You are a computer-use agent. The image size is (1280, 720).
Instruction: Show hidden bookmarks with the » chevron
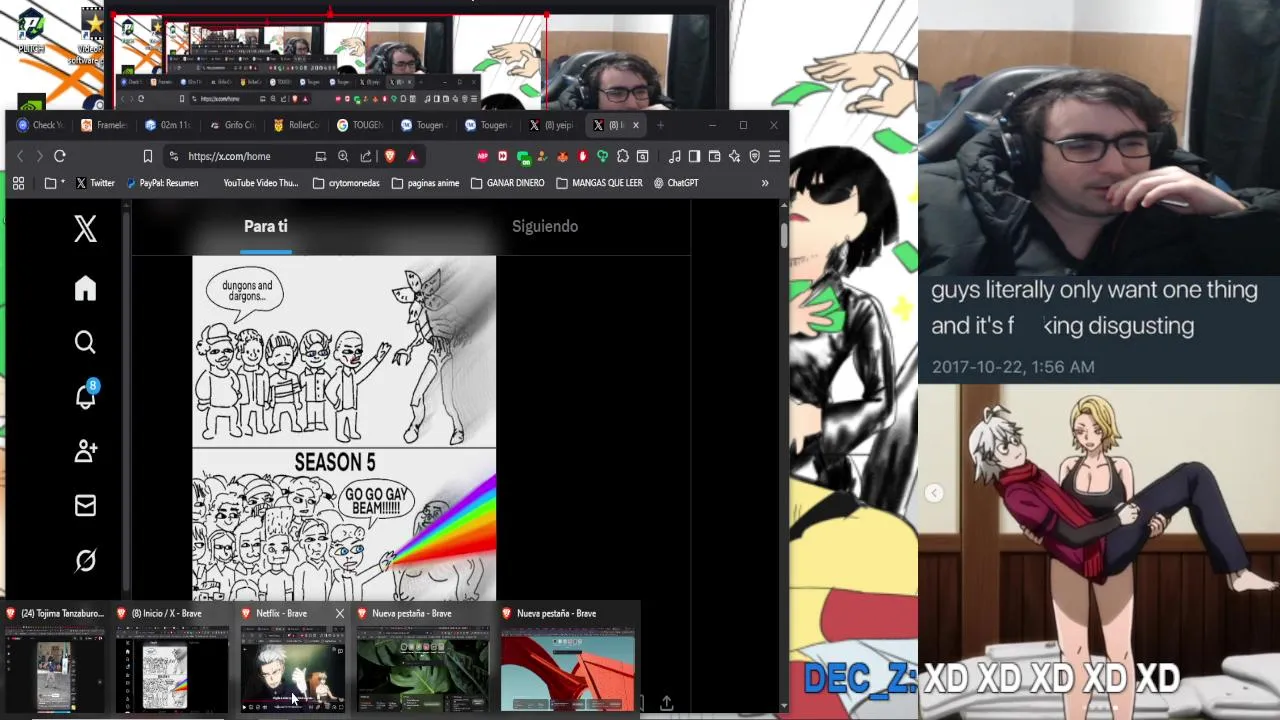[x=765, y=183]
